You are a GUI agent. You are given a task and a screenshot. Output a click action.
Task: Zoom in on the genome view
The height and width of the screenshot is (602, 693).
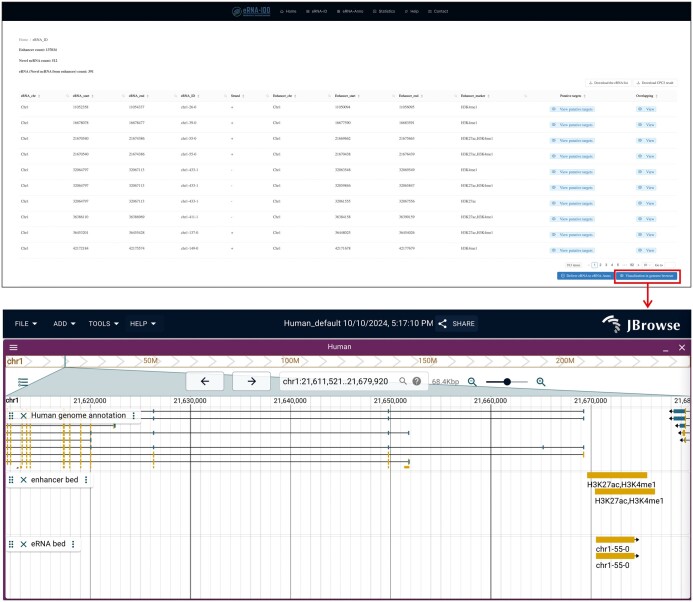541,381
